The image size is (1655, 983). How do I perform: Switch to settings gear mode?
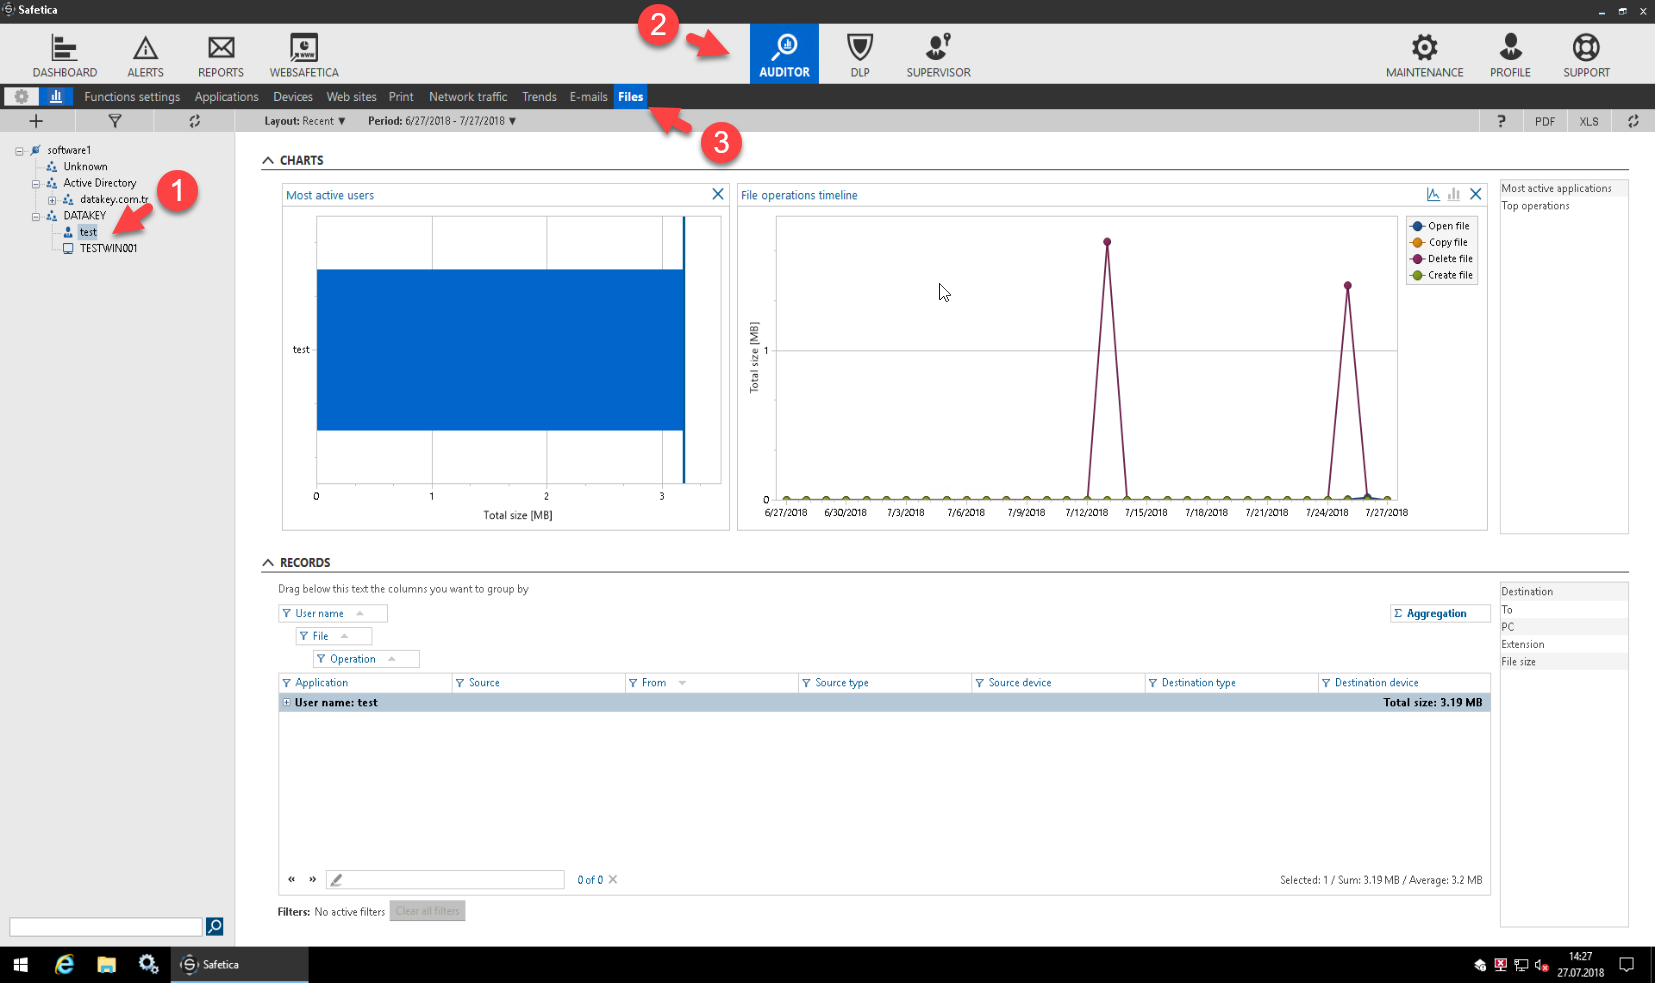tap(21, 96)
